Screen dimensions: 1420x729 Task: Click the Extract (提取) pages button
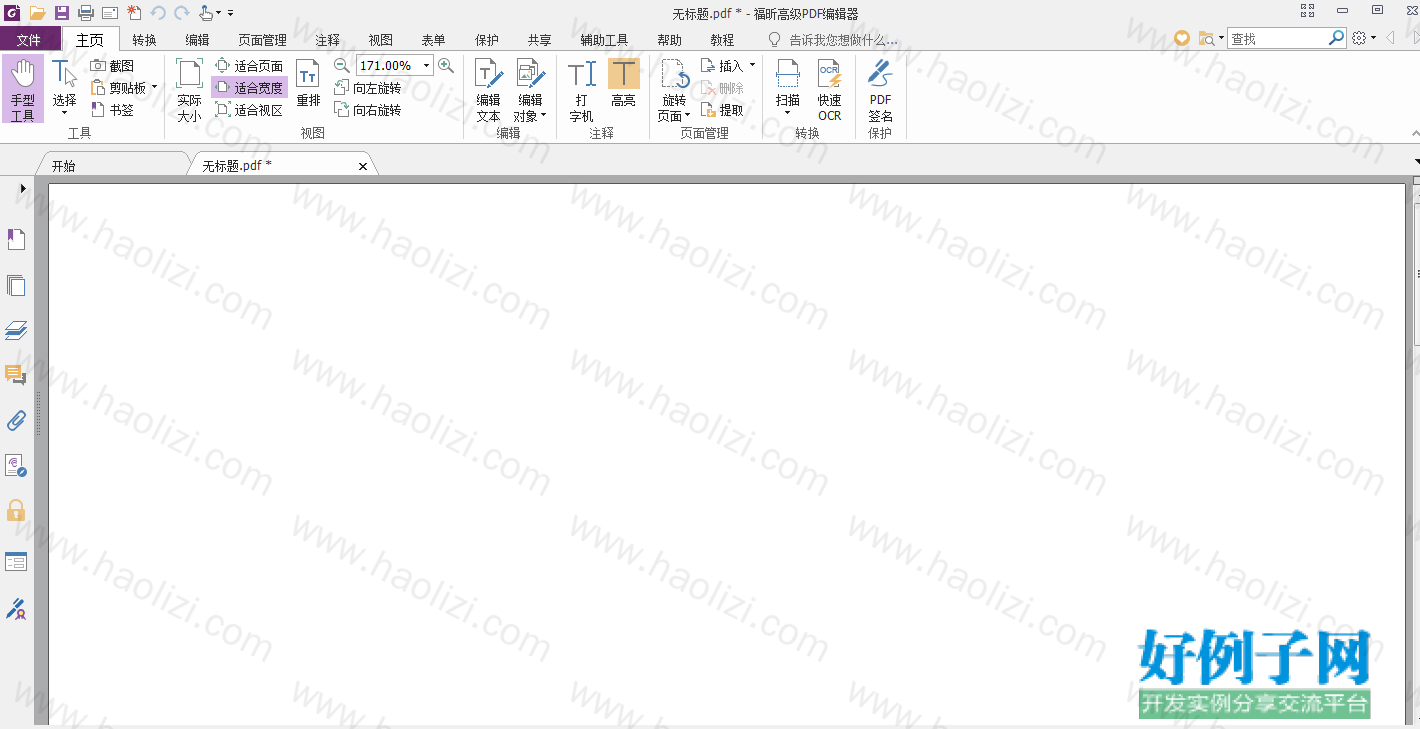pos(723,110)
